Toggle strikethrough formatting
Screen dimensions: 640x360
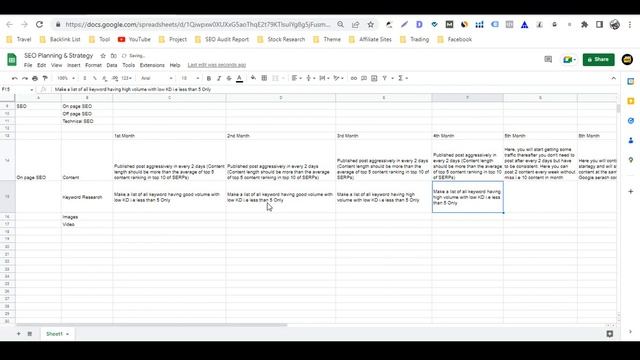[229, 78]
